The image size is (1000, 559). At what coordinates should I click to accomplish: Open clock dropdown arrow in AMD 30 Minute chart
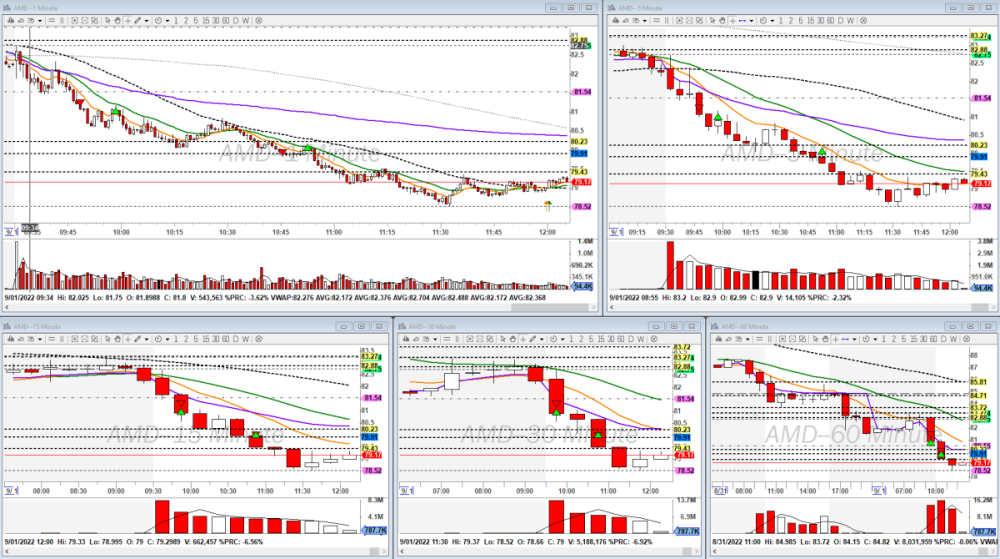point(563,339)
